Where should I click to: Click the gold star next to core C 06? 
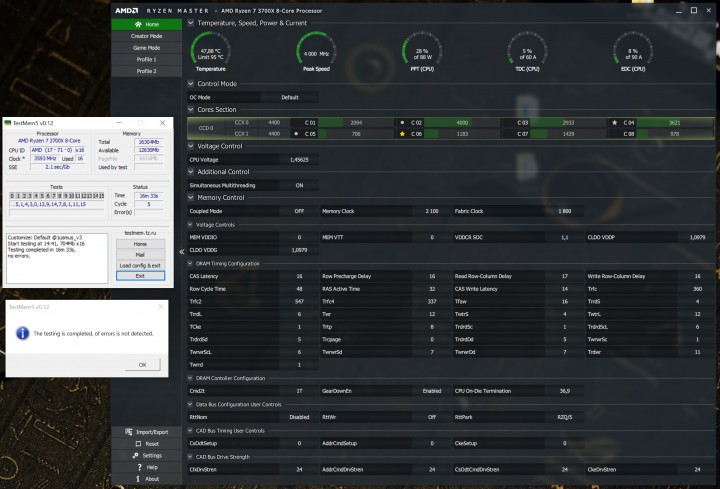[x=402, y=134]
